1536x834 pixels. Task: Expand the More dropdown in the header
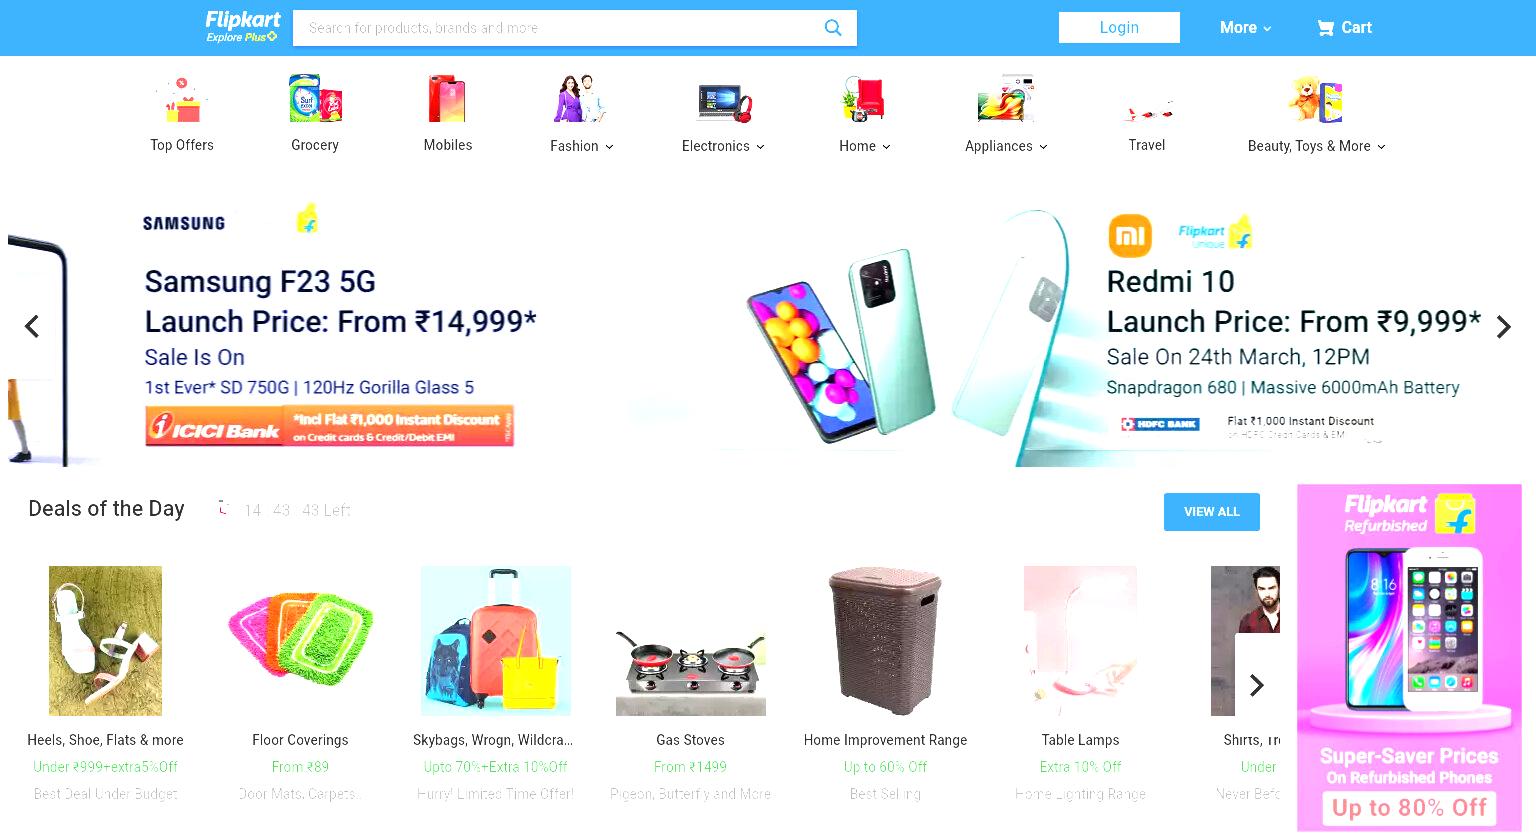tap(1245, 28)
